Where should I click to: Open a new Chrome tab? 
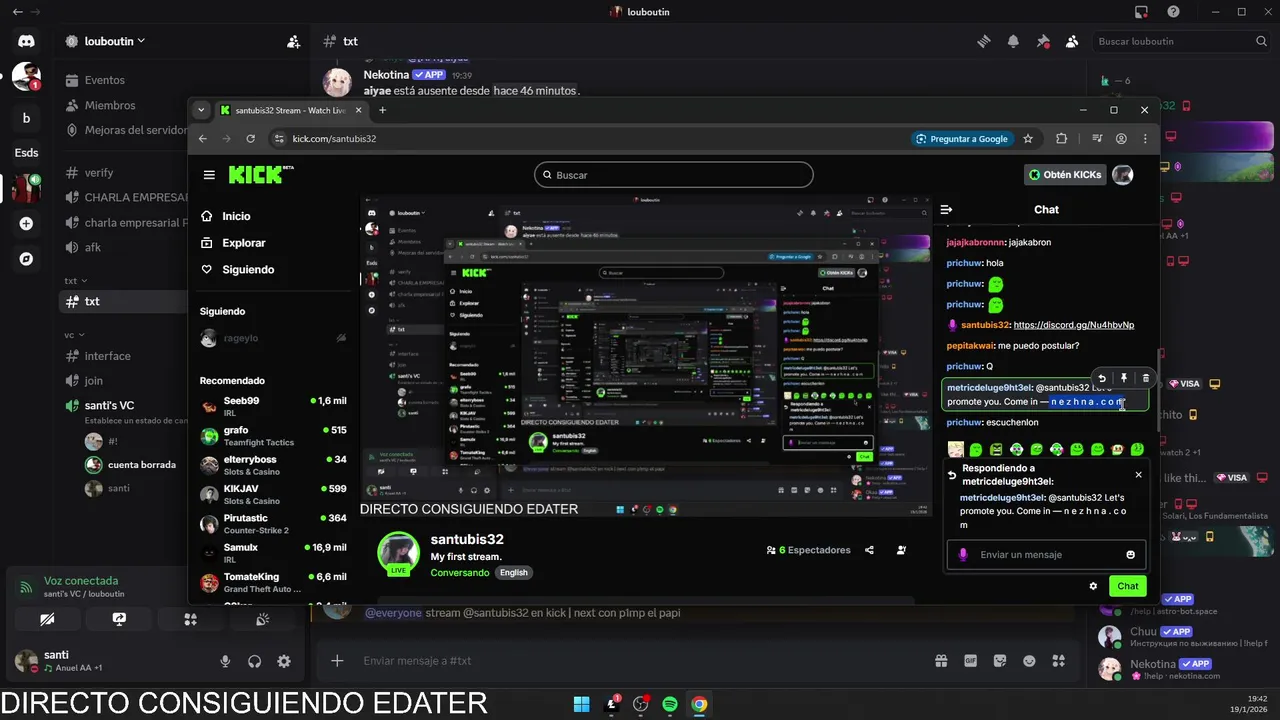[x=382, y=110]
